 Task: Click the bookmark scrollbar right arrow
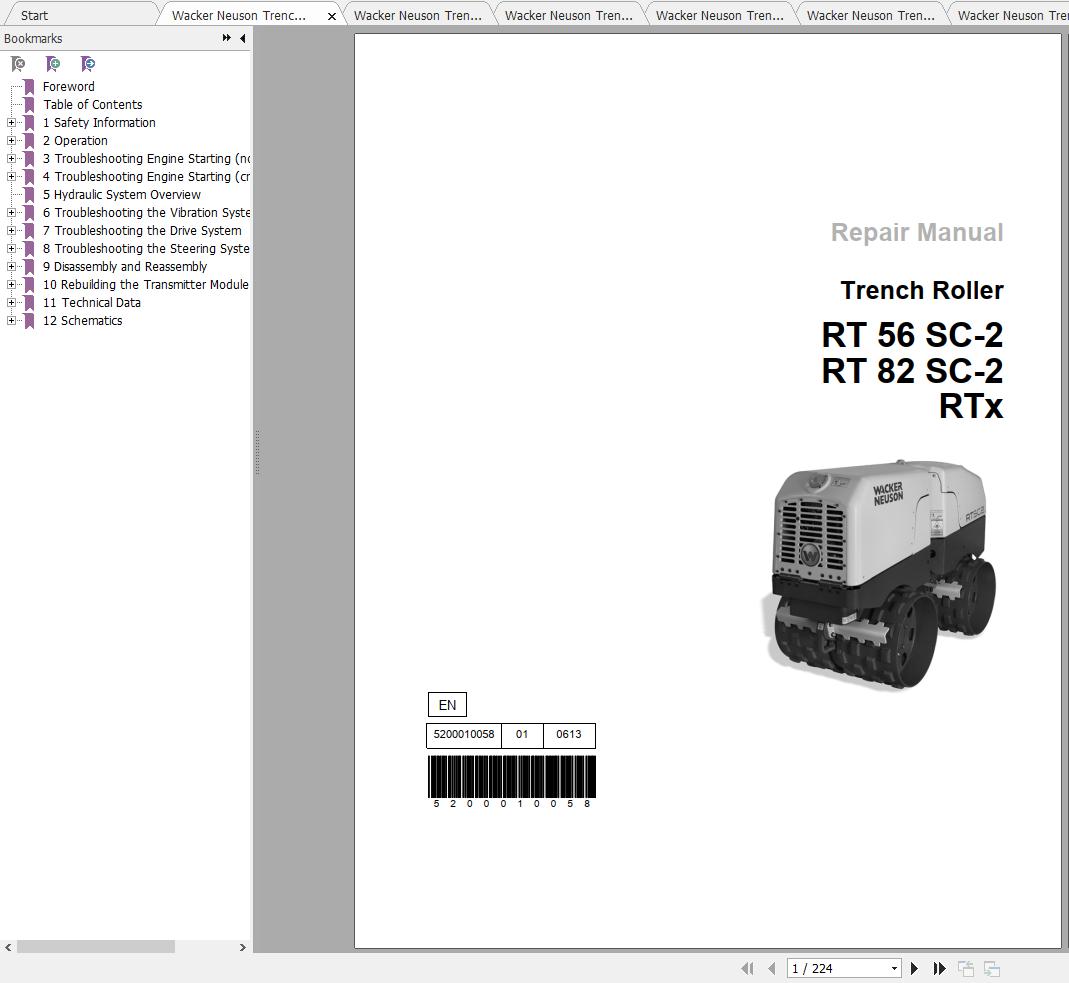point(243,947)
